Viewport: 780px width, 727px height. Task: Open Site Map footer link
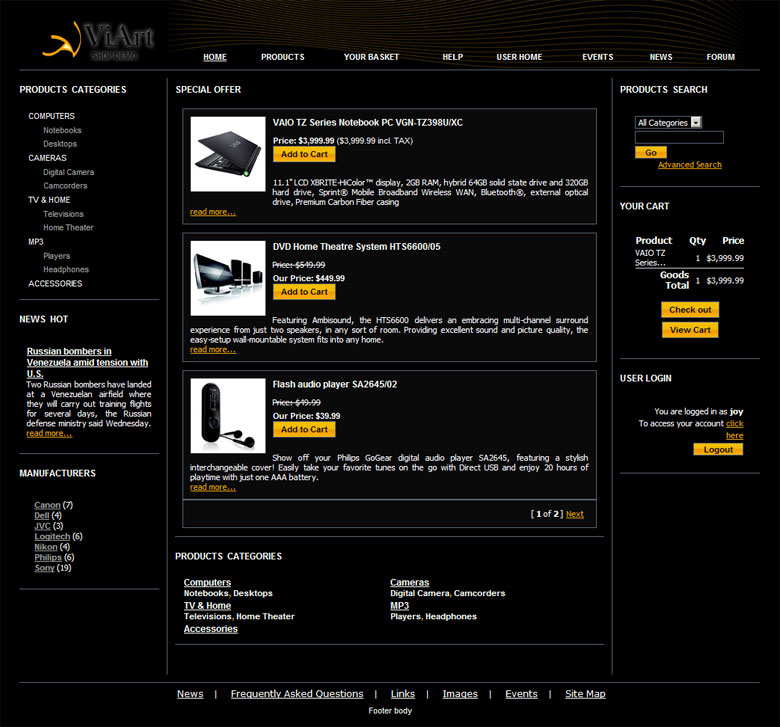pos(585,694)
